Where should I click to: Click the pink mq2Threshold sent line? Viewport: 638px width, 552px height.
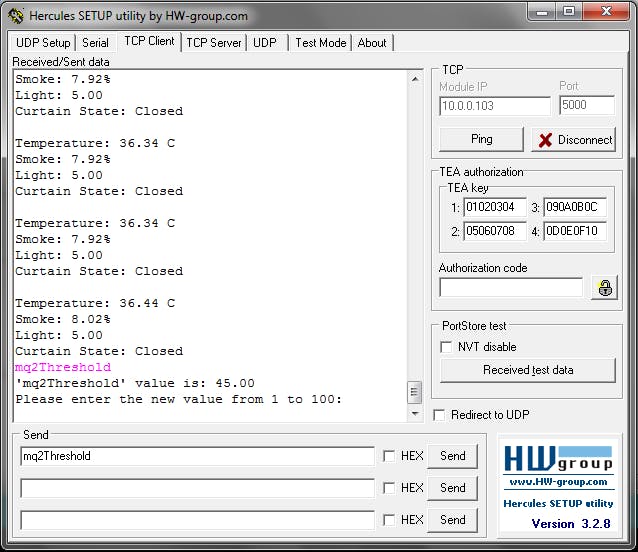(x=63, y=367)
